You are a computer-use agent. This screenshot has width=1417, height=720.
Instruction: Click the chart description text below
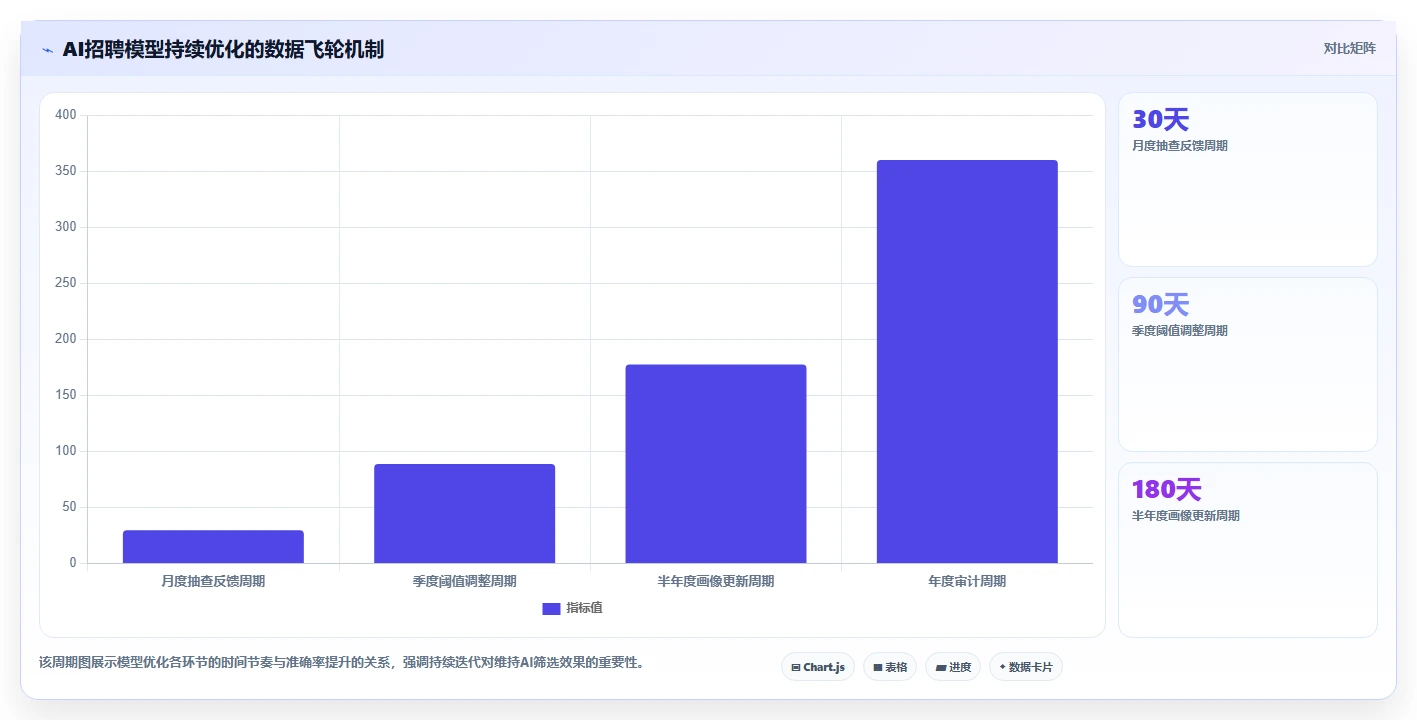point(341,662)
